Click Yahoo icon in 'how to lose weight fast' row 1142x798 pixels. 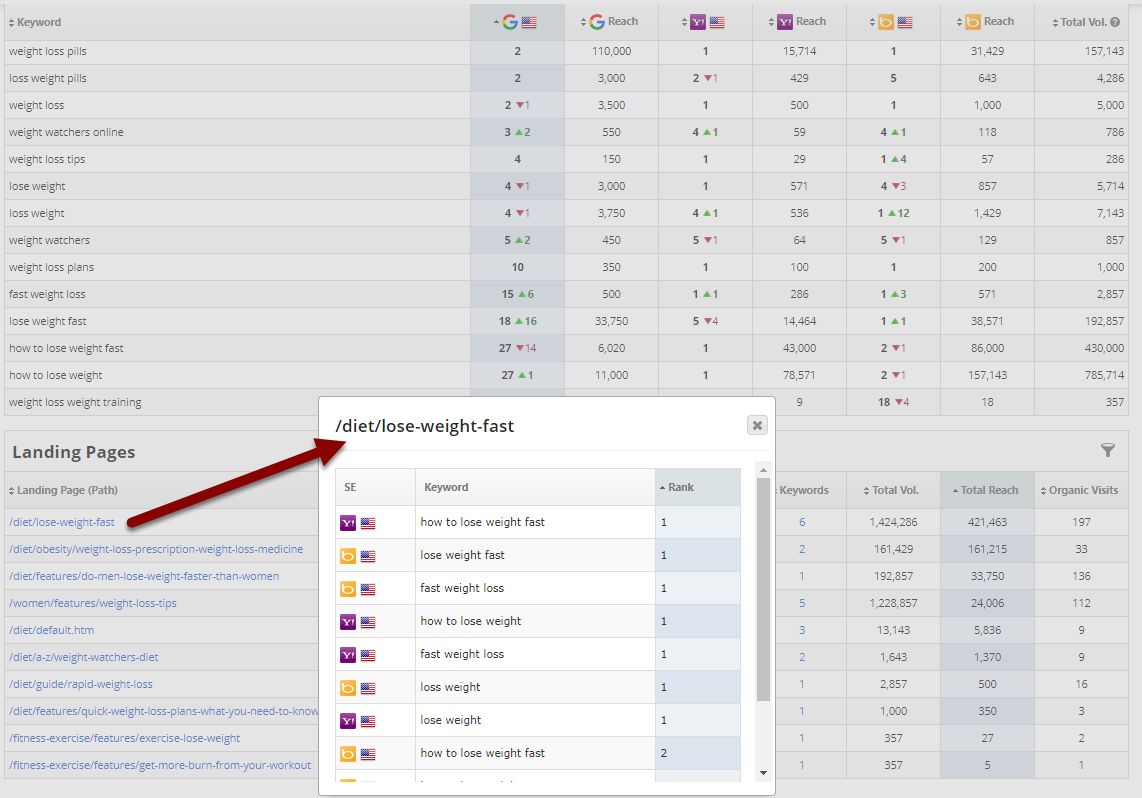click(x=348, y=522)
